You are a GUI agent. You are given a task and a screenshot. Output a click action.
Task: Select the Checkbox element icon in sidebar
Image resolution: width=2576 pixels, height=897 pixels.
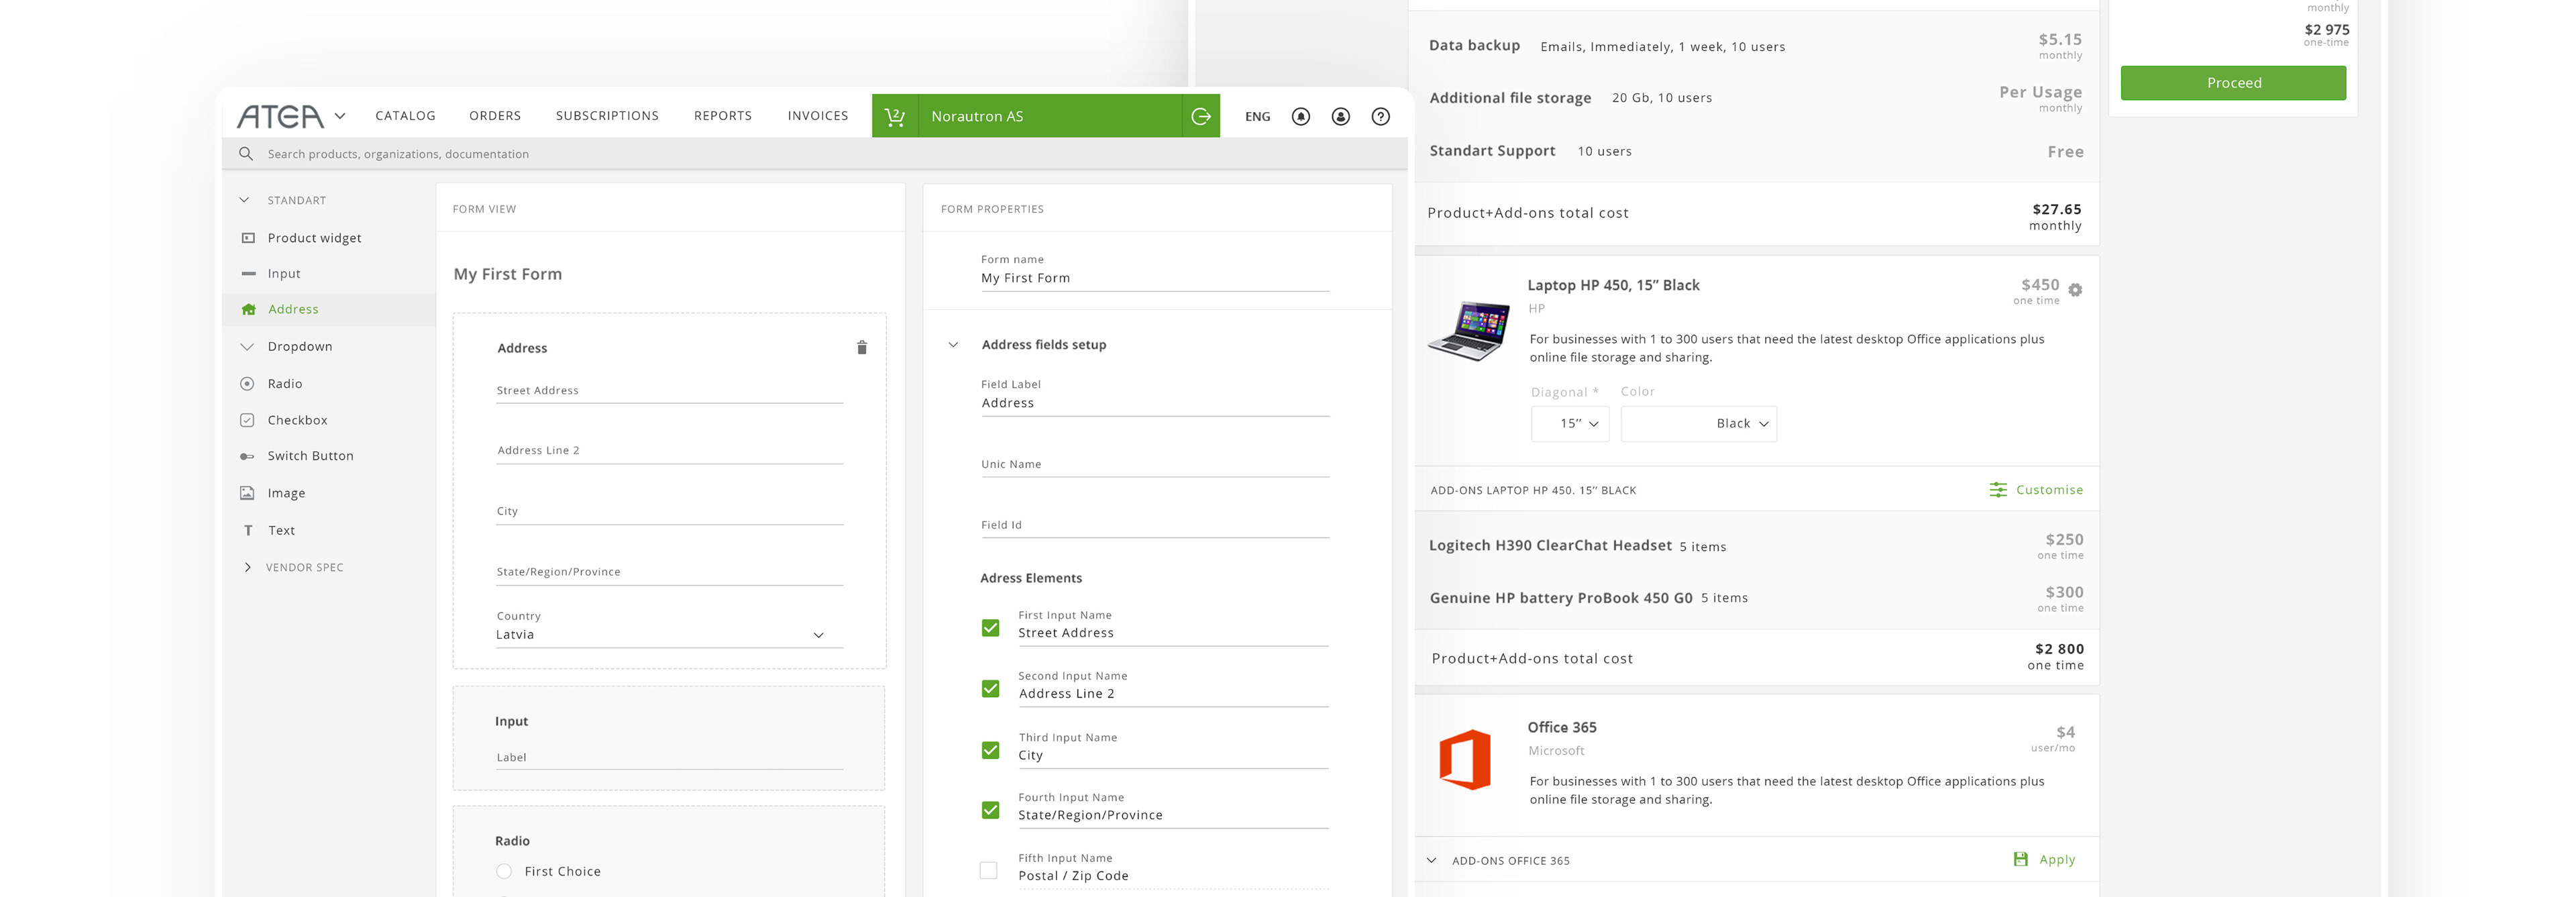[247, 421]
